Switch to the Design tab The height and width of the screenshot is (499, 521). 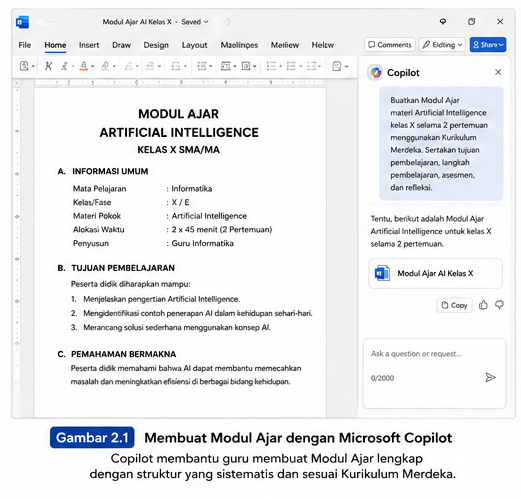pyautogui.click(x=156, y=45)
